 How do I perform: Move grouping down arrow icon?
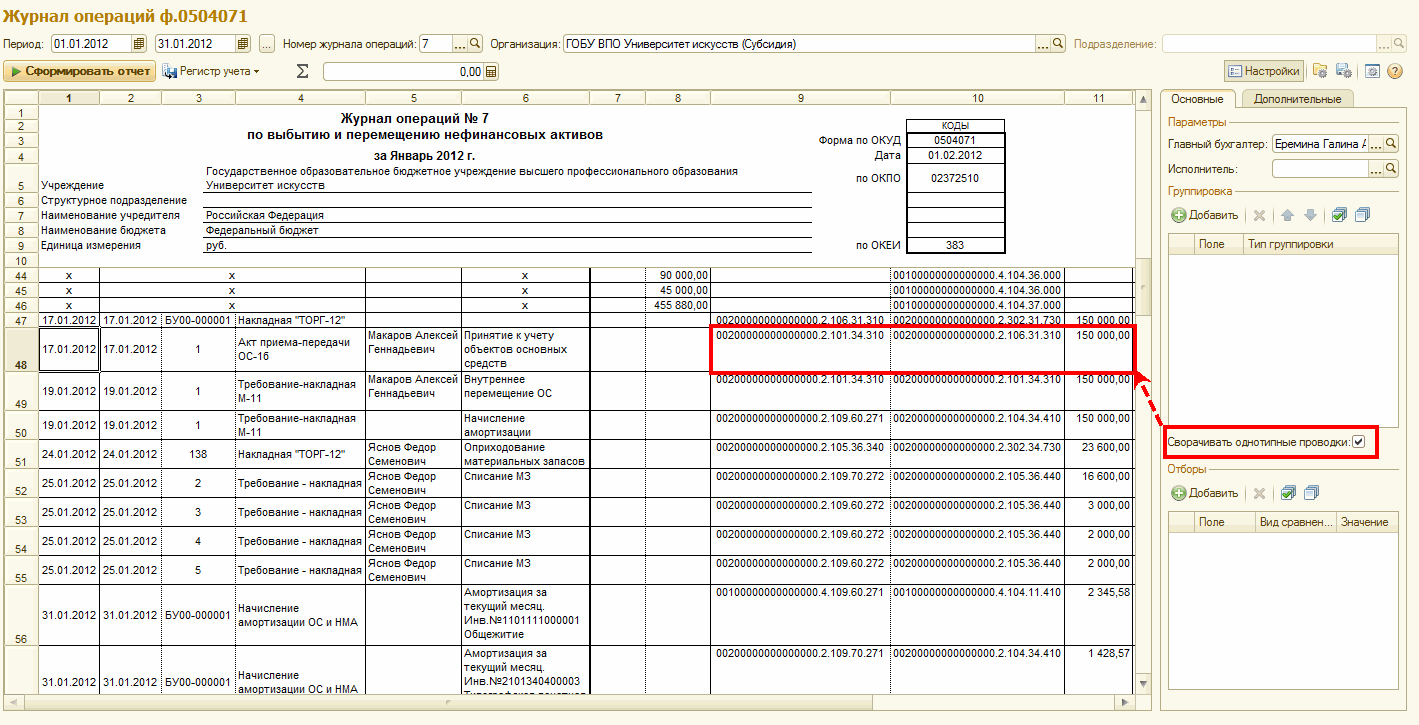[1310, 215]
